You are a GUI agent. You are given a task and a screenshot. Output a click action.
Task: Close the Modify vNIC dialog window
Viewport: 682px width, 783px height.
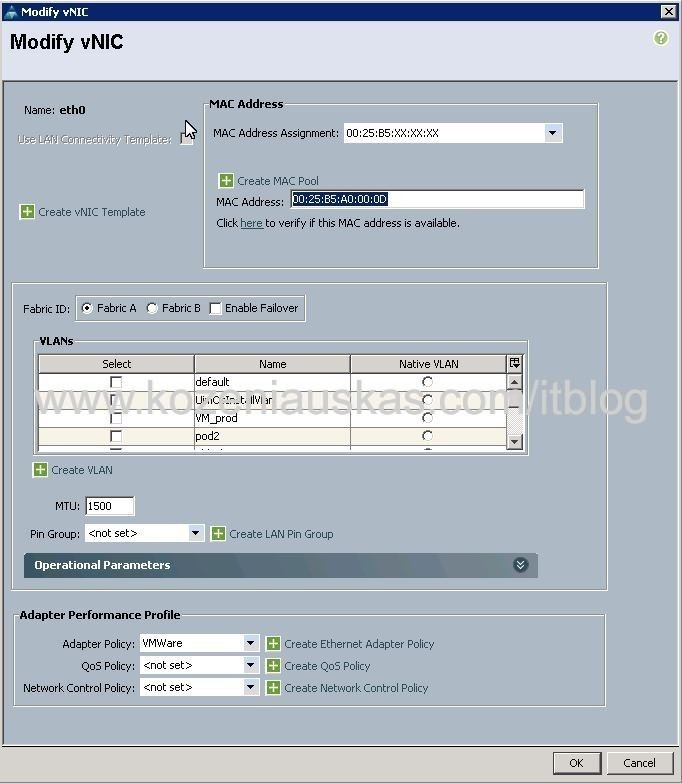pos(669,11)
